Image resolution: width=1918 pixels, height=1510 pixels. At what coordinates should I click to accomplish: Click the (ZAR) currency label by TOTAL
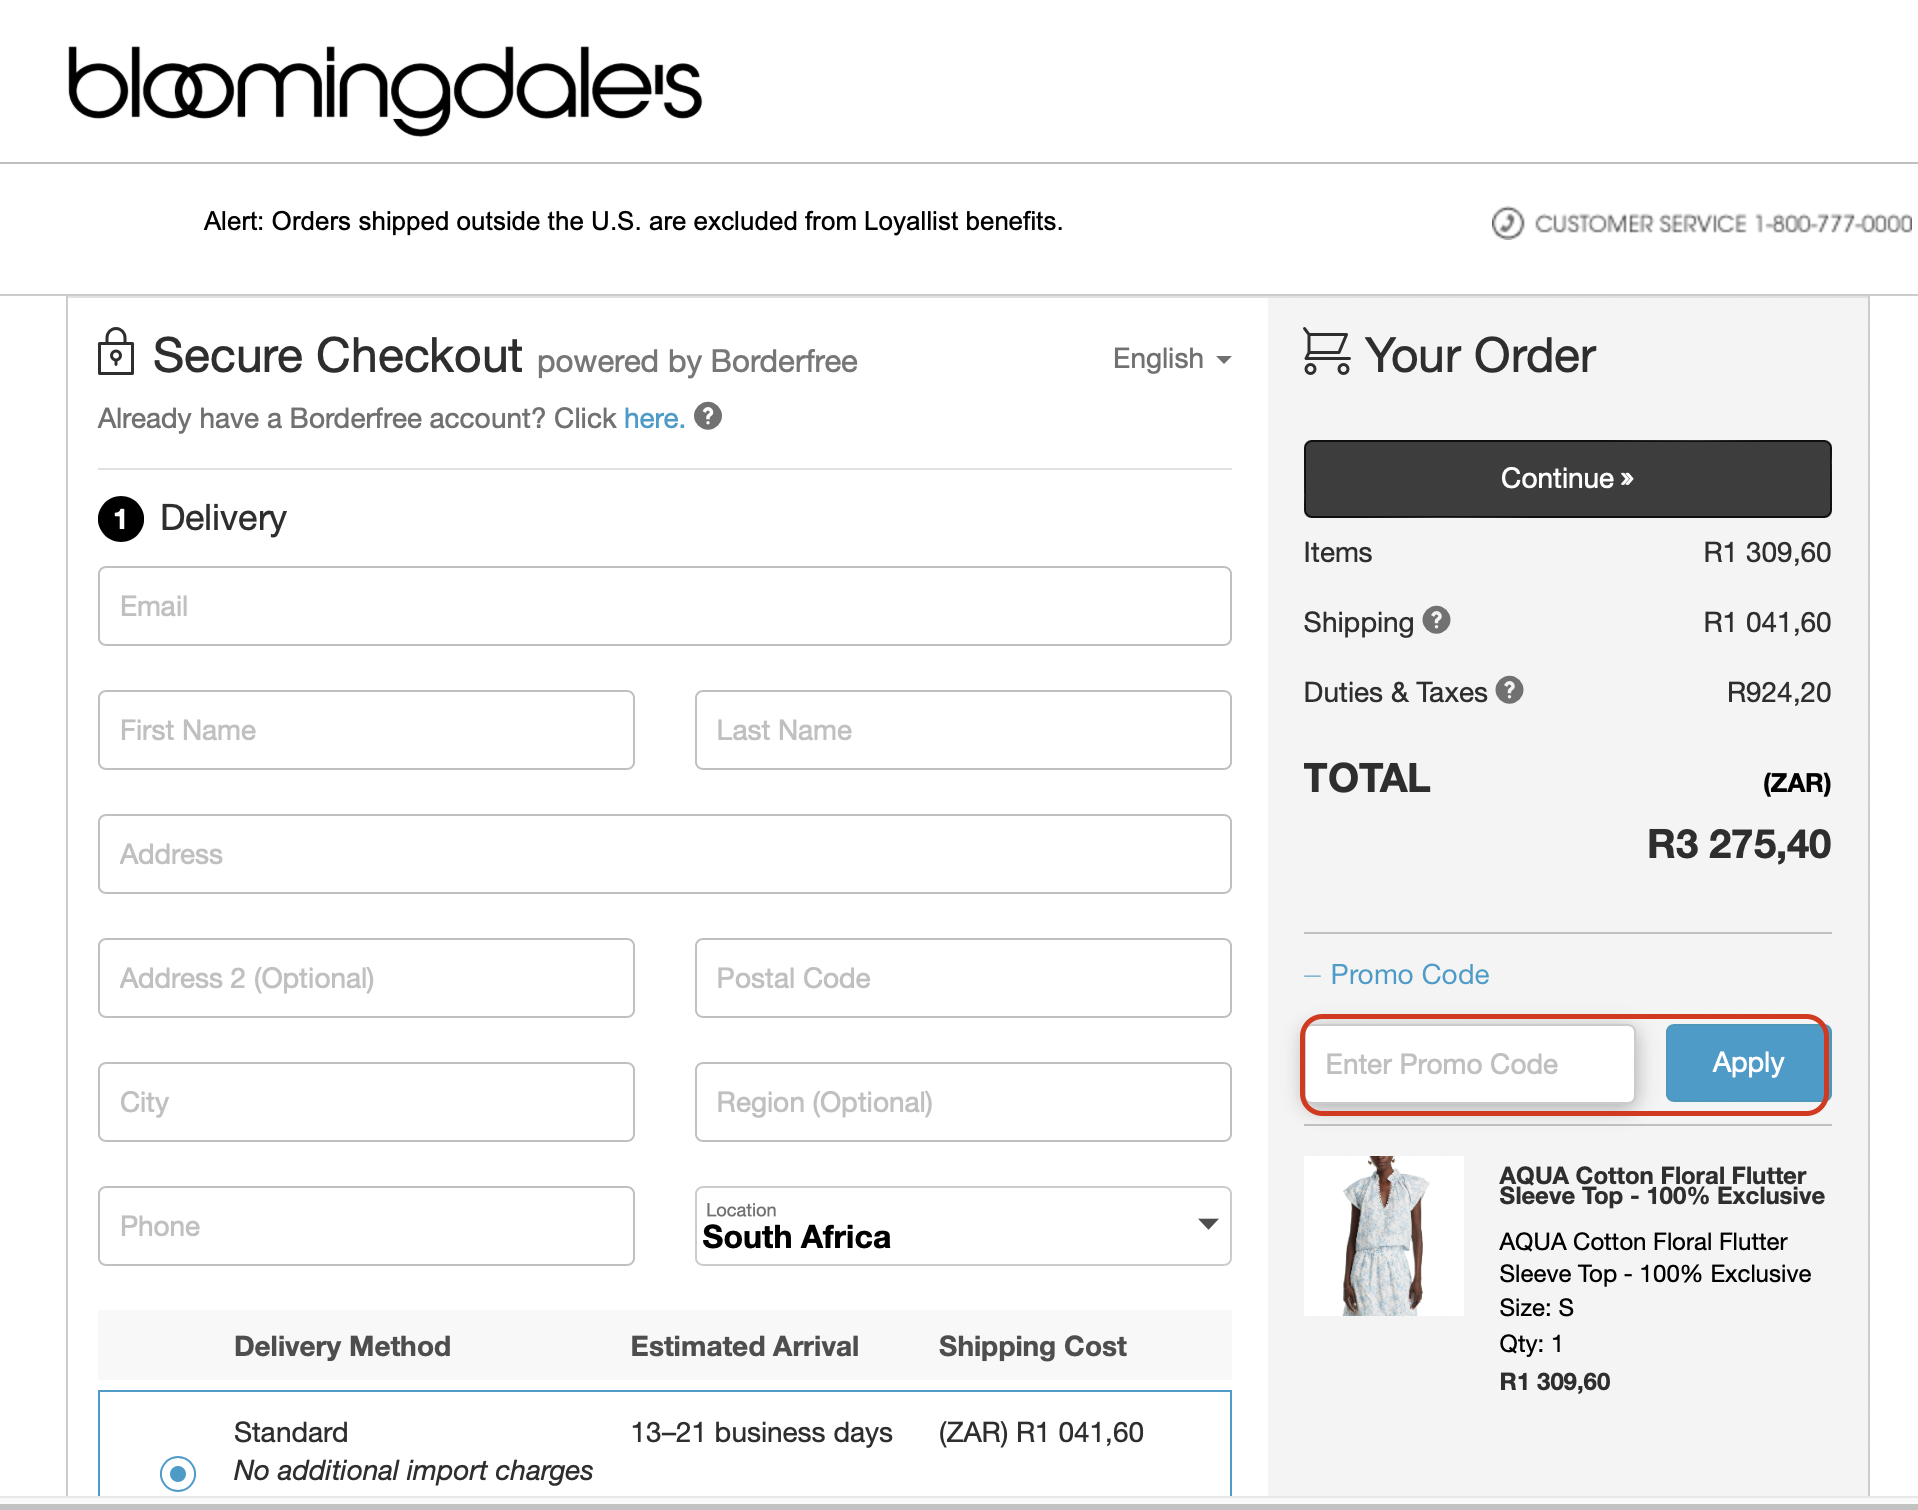click(1796, 783)
